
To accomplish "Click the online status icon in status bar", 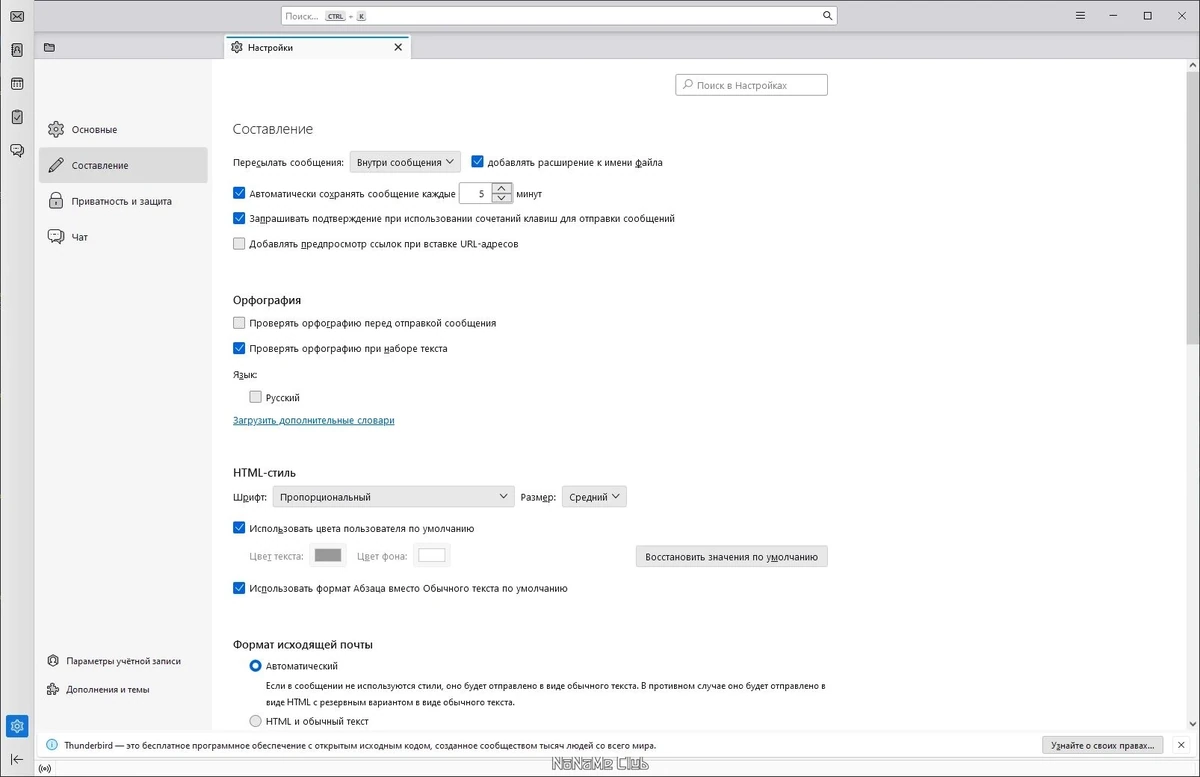I will [45, 768].
